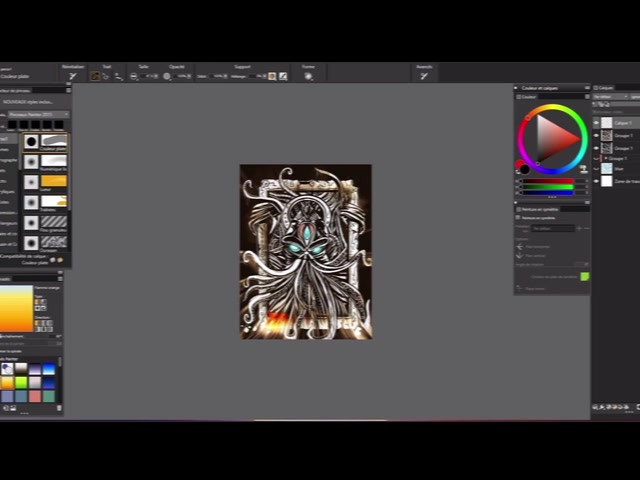Click the Plan vertical symmetry icon
The height and width of the screenshot is (480, 640).
(520, 256)
